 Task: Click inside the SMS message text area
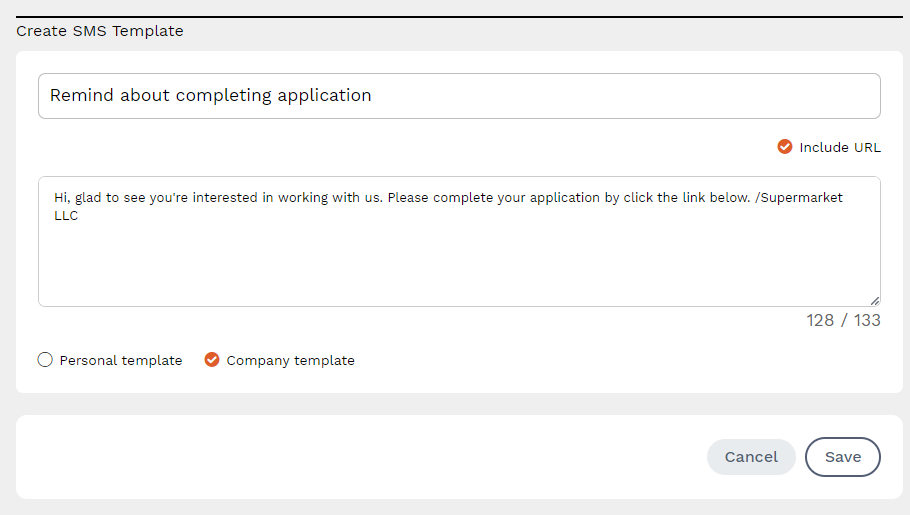point(459,260)
